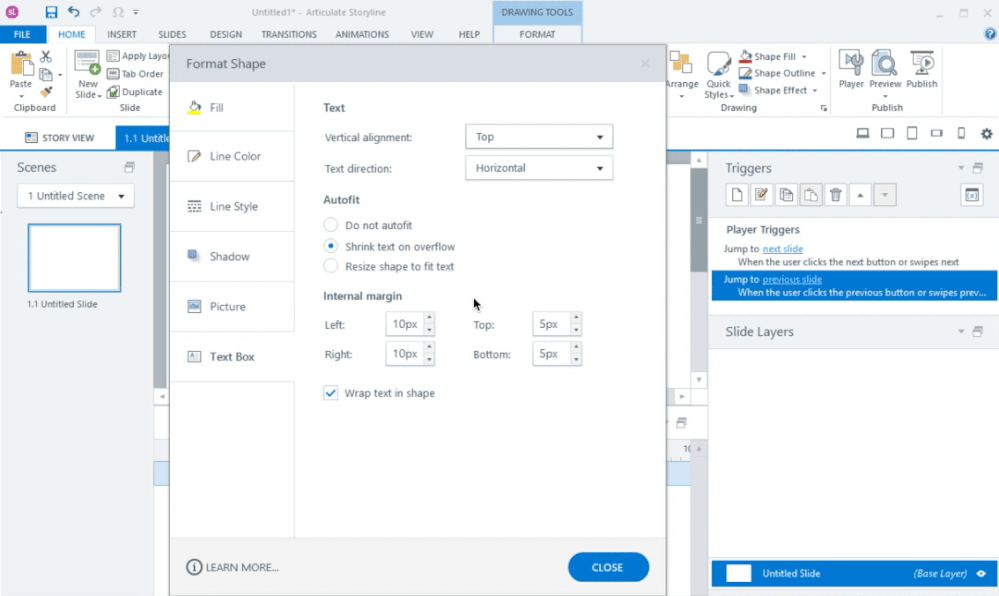Switch to mobile phone portrait preview icon
This screenshot has width=999, height=596.
pos(961,133)
